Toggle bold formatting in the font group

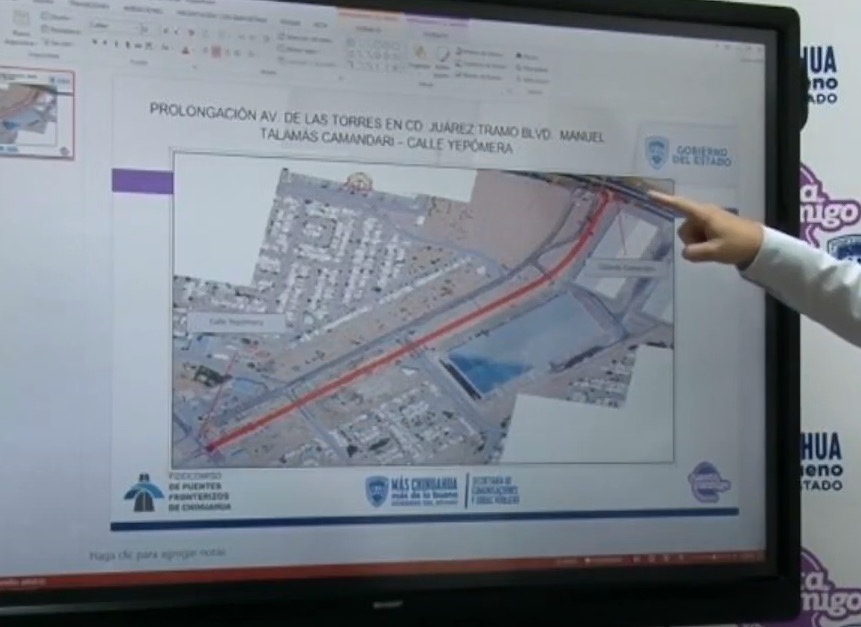pyautogui.click(x=95, y=43)
